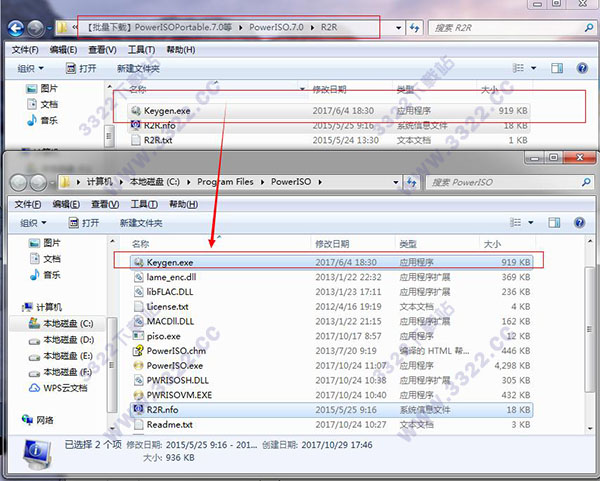Select lame_enc.dll file icon
This screenshot has width=600, height=481.
tap(138, 277)
